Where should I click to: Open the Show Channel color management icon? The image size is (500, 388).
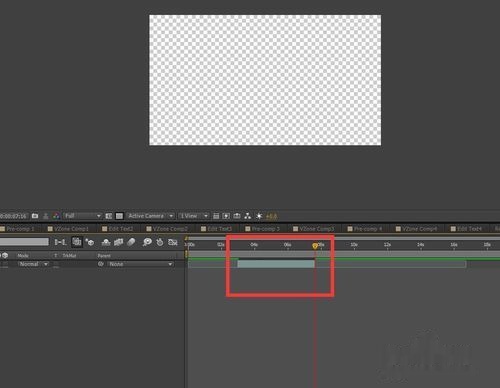(56, 216)
